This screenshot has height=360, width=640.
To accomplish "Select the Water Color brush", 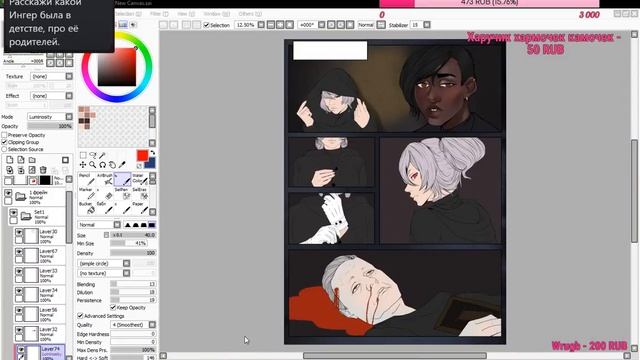I will coord(140,179).
